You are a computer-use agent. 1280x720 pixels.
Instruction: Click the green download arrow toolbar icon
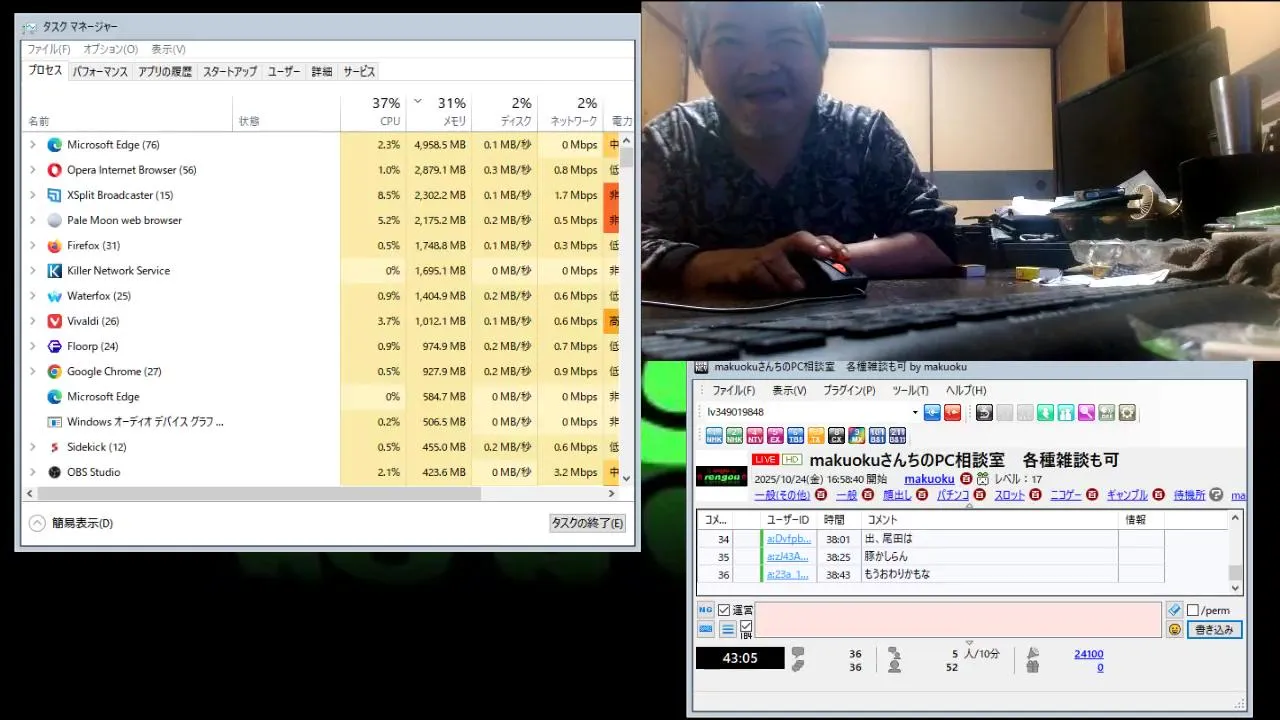(1045, 412)
